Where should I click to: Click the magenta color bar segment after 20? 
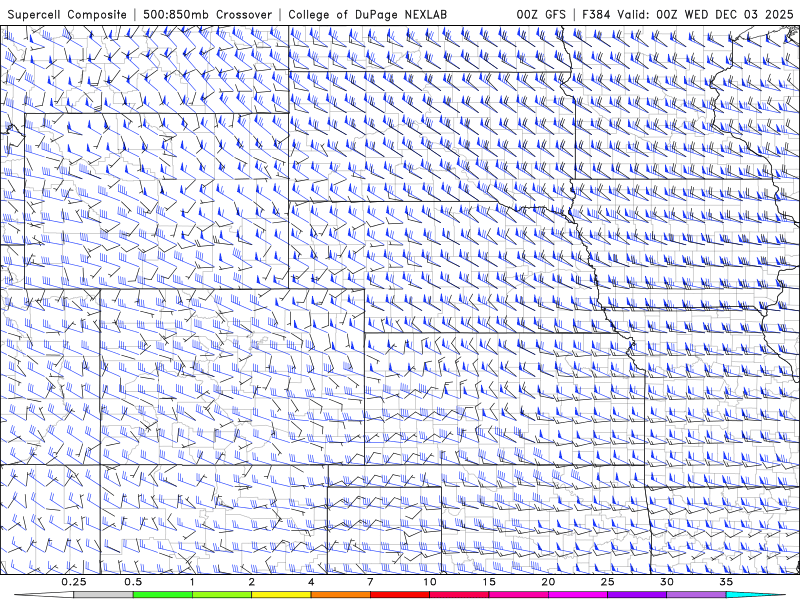578,595
